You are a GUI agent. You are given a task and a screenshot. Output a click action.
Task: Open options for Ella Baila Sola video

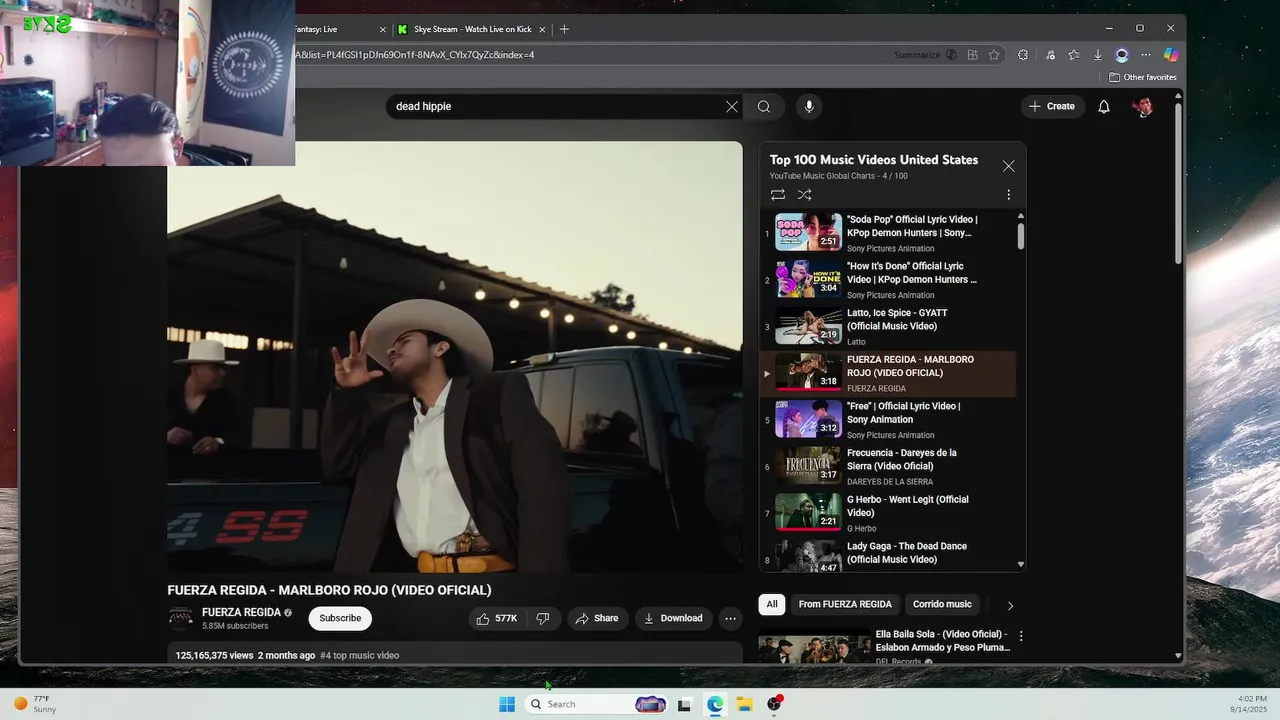point(1021,636)
